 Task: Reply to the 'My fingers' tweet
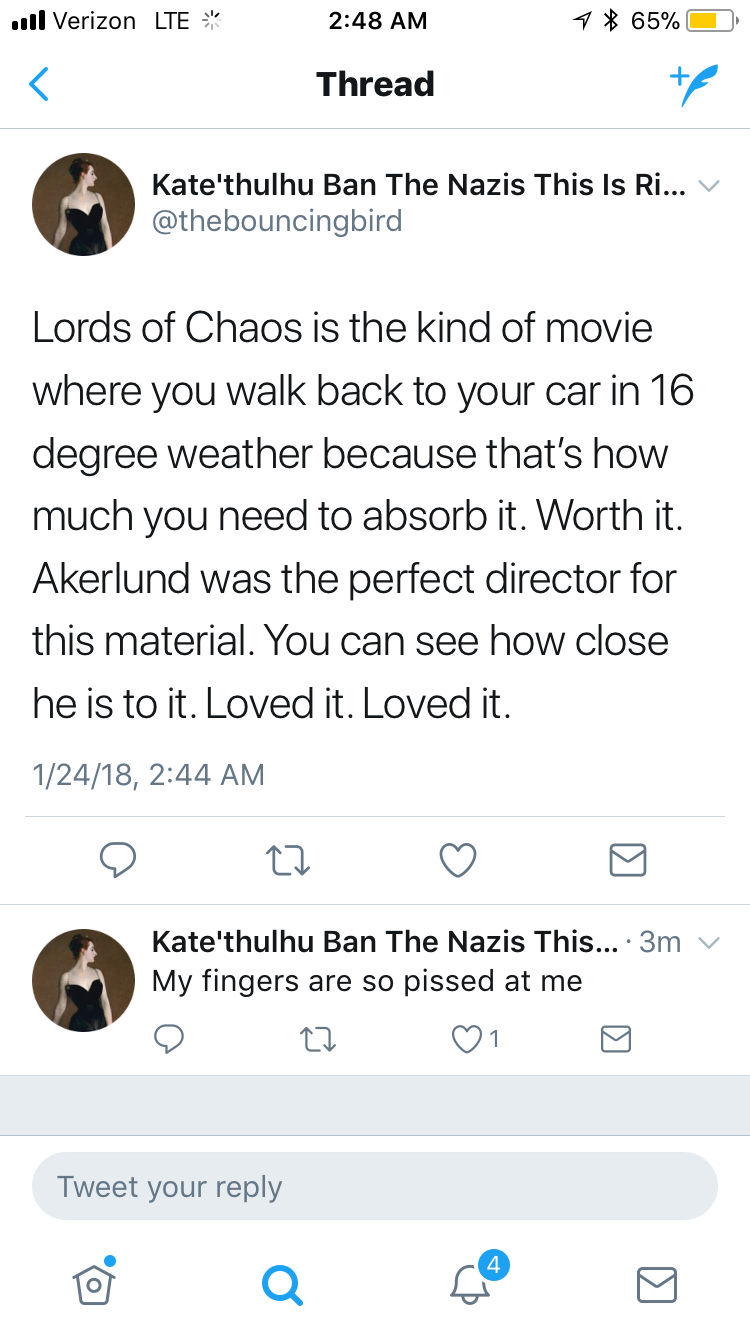169,1040
